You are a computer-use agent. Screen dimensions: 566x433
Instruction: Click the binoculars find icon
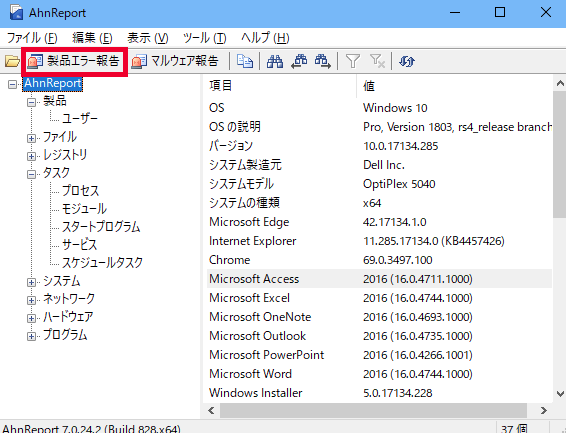pyautogui.click(x=275, y=61)
